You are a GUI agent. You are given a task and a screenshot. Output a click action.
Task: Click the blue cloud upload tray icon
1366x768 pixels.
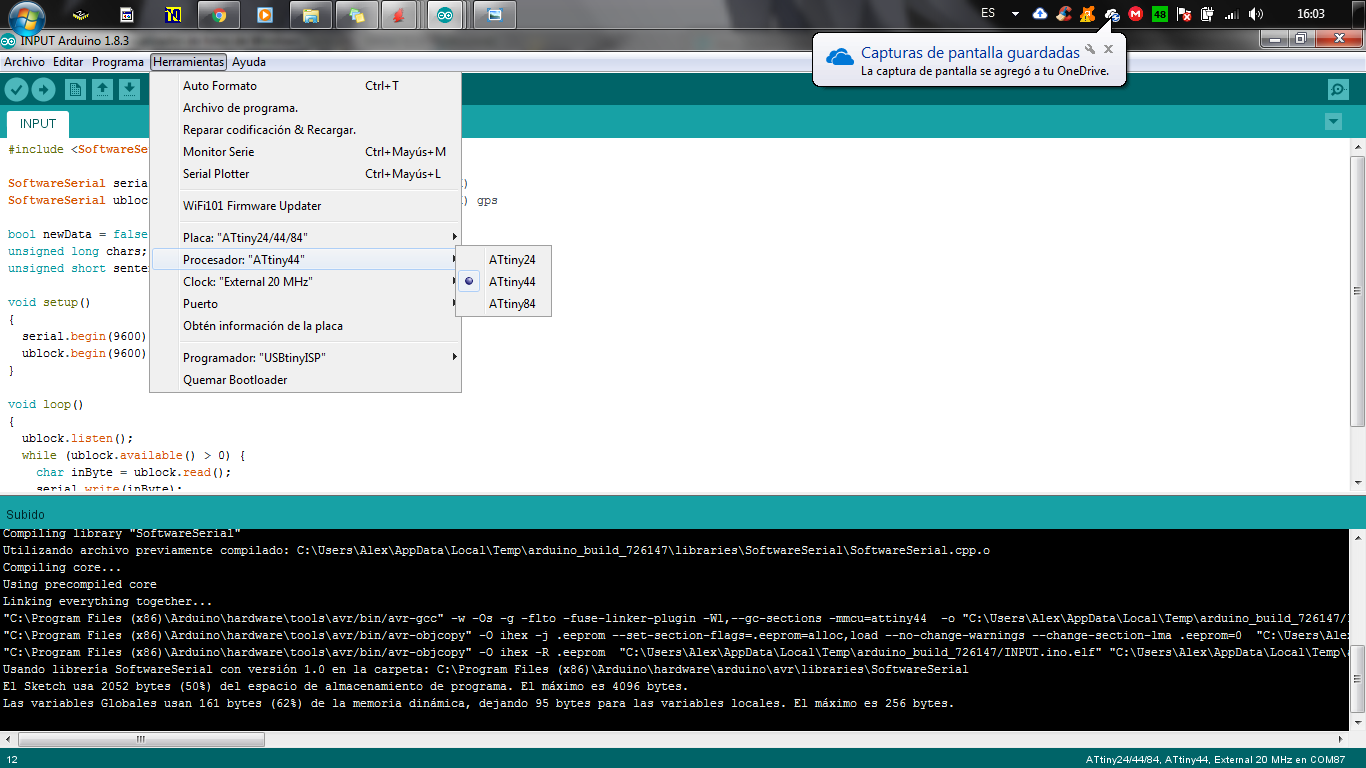point(1040,14)
